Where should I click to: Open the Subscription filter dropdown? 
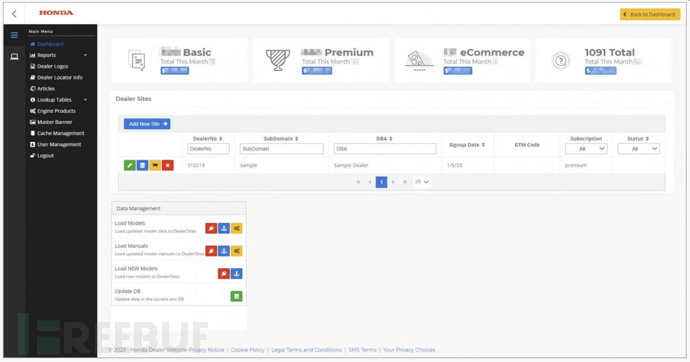(586, 149)
